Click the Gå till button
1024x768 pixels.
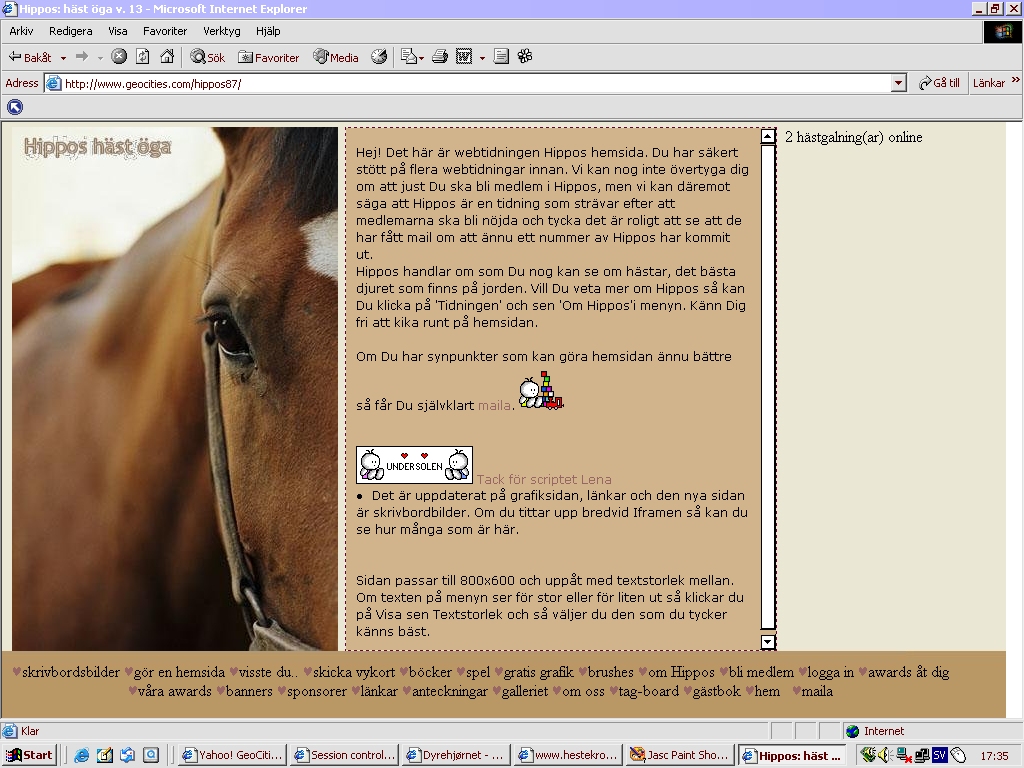coord(939,83)
